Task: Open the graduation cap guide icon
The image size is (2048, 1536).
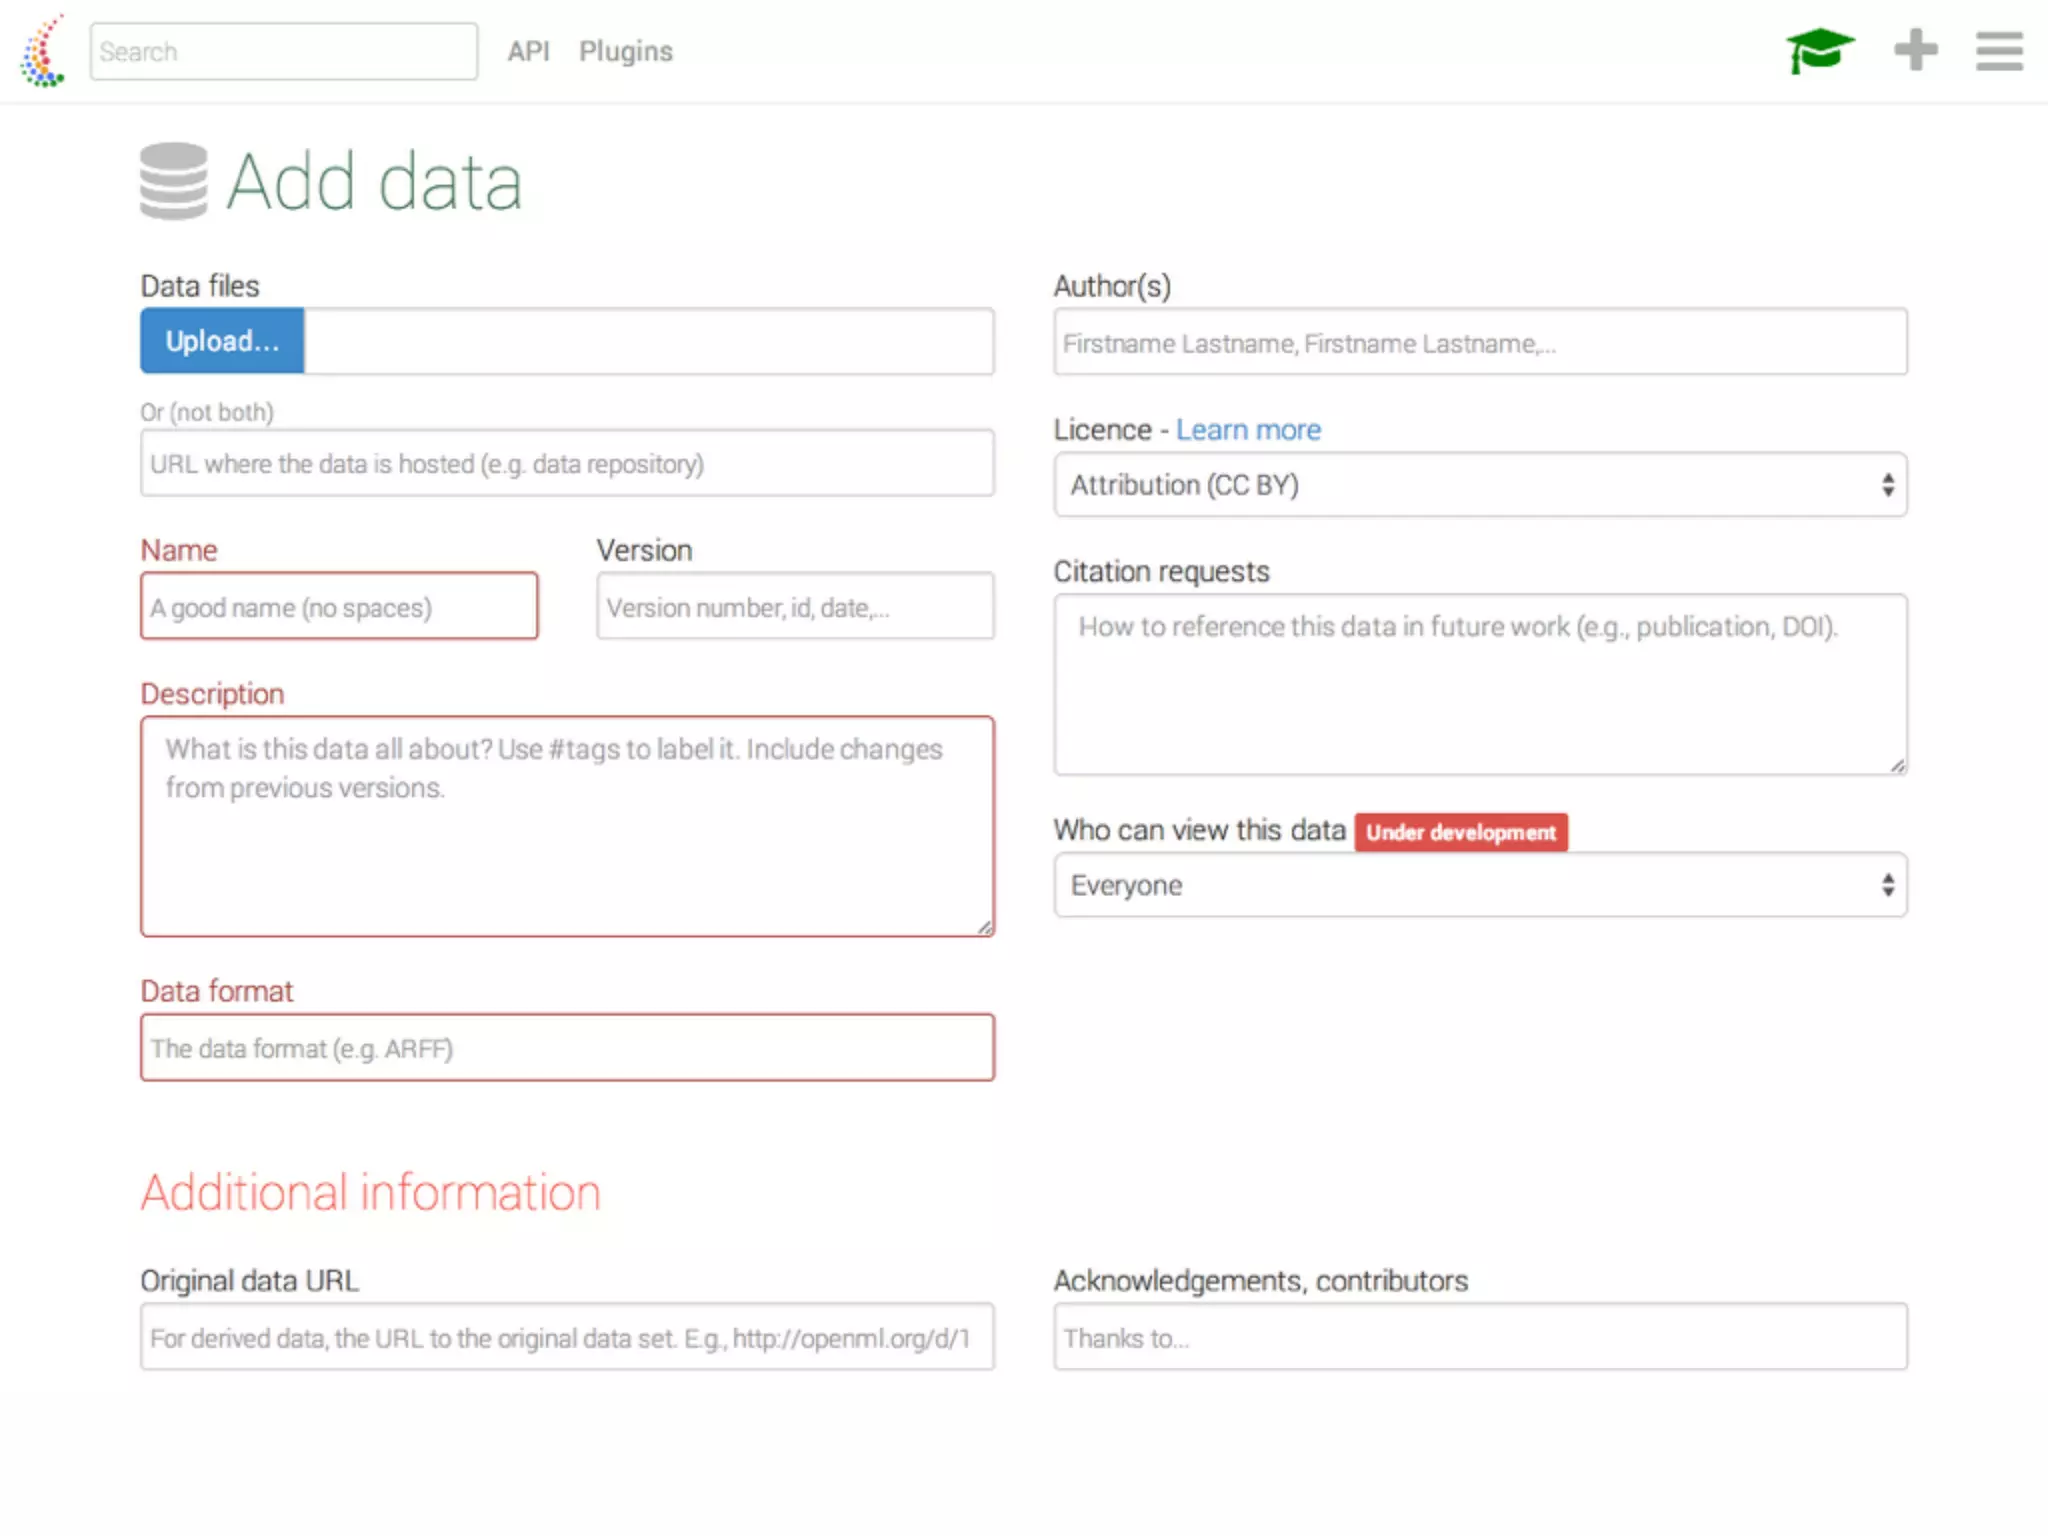Action: (x=1819, y=50)
